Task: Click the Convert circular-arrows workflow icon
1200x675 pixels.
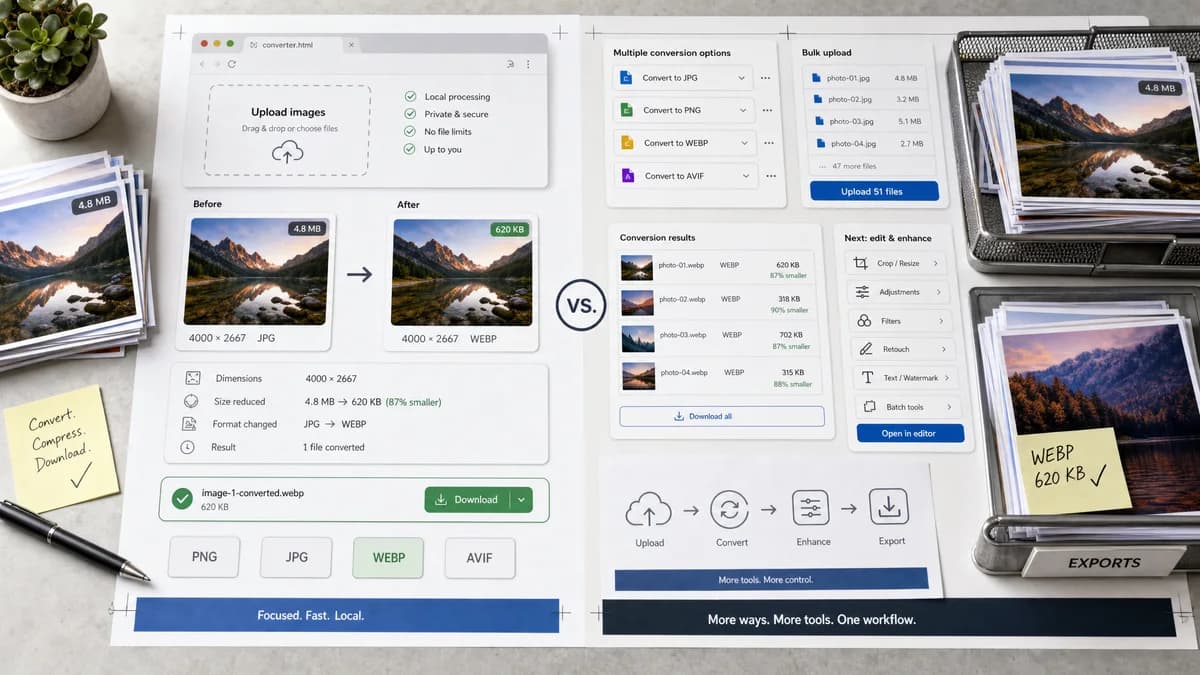Action: [x=730, y=510]
